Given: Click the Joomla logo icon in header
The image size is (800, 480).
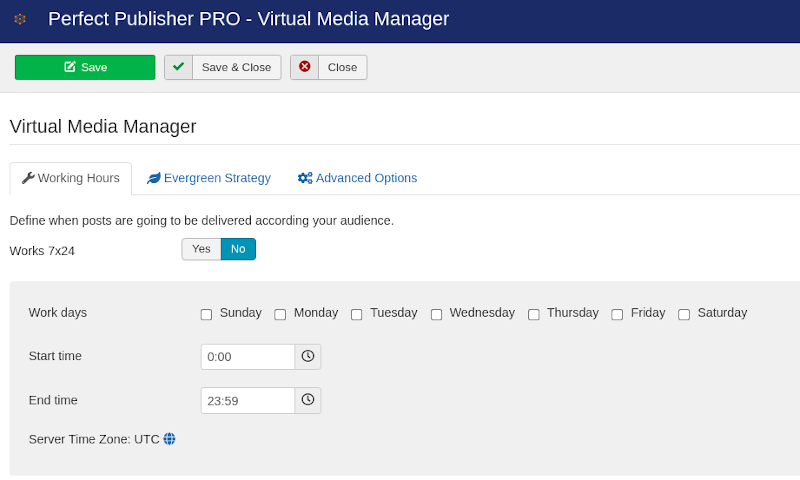Looking at the screenshot, I should pyautogui.click(x=20, y=19).
